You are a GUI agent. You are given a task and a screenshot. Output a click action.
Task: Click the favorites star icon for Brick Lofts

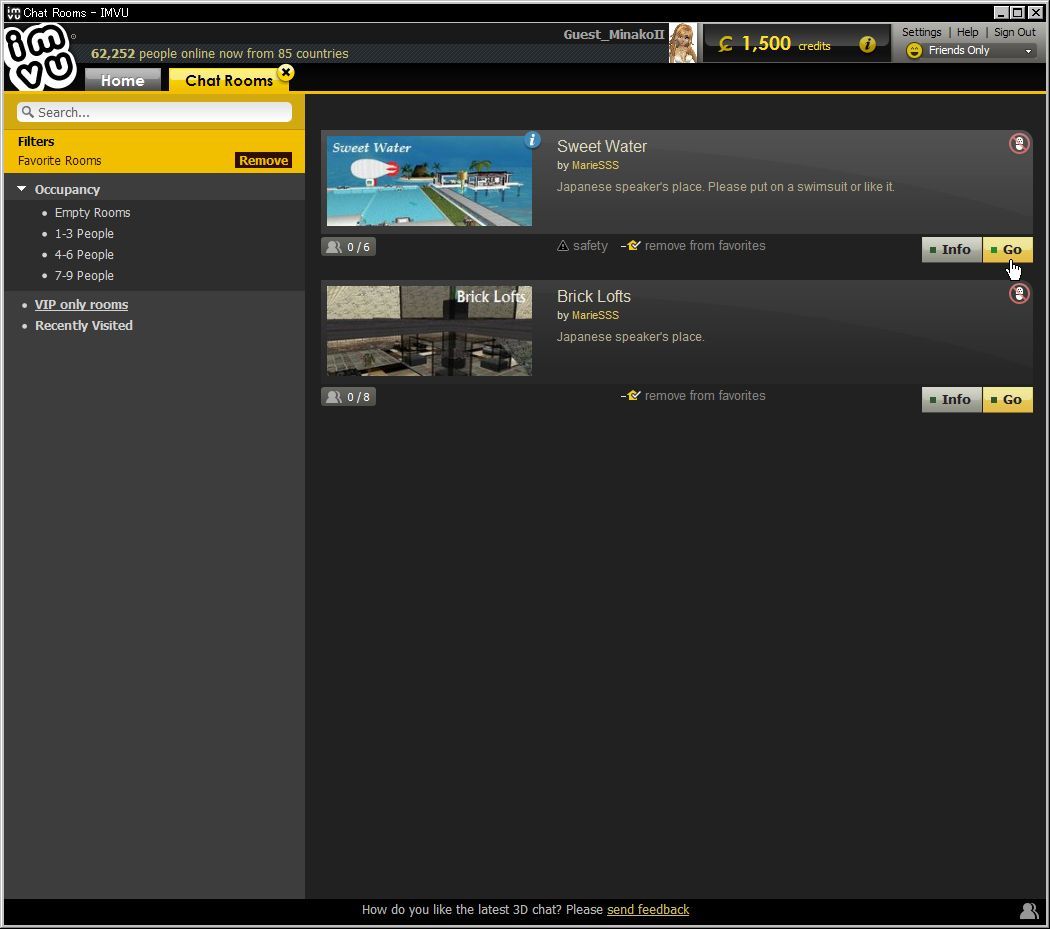click(x=631, y=395)
